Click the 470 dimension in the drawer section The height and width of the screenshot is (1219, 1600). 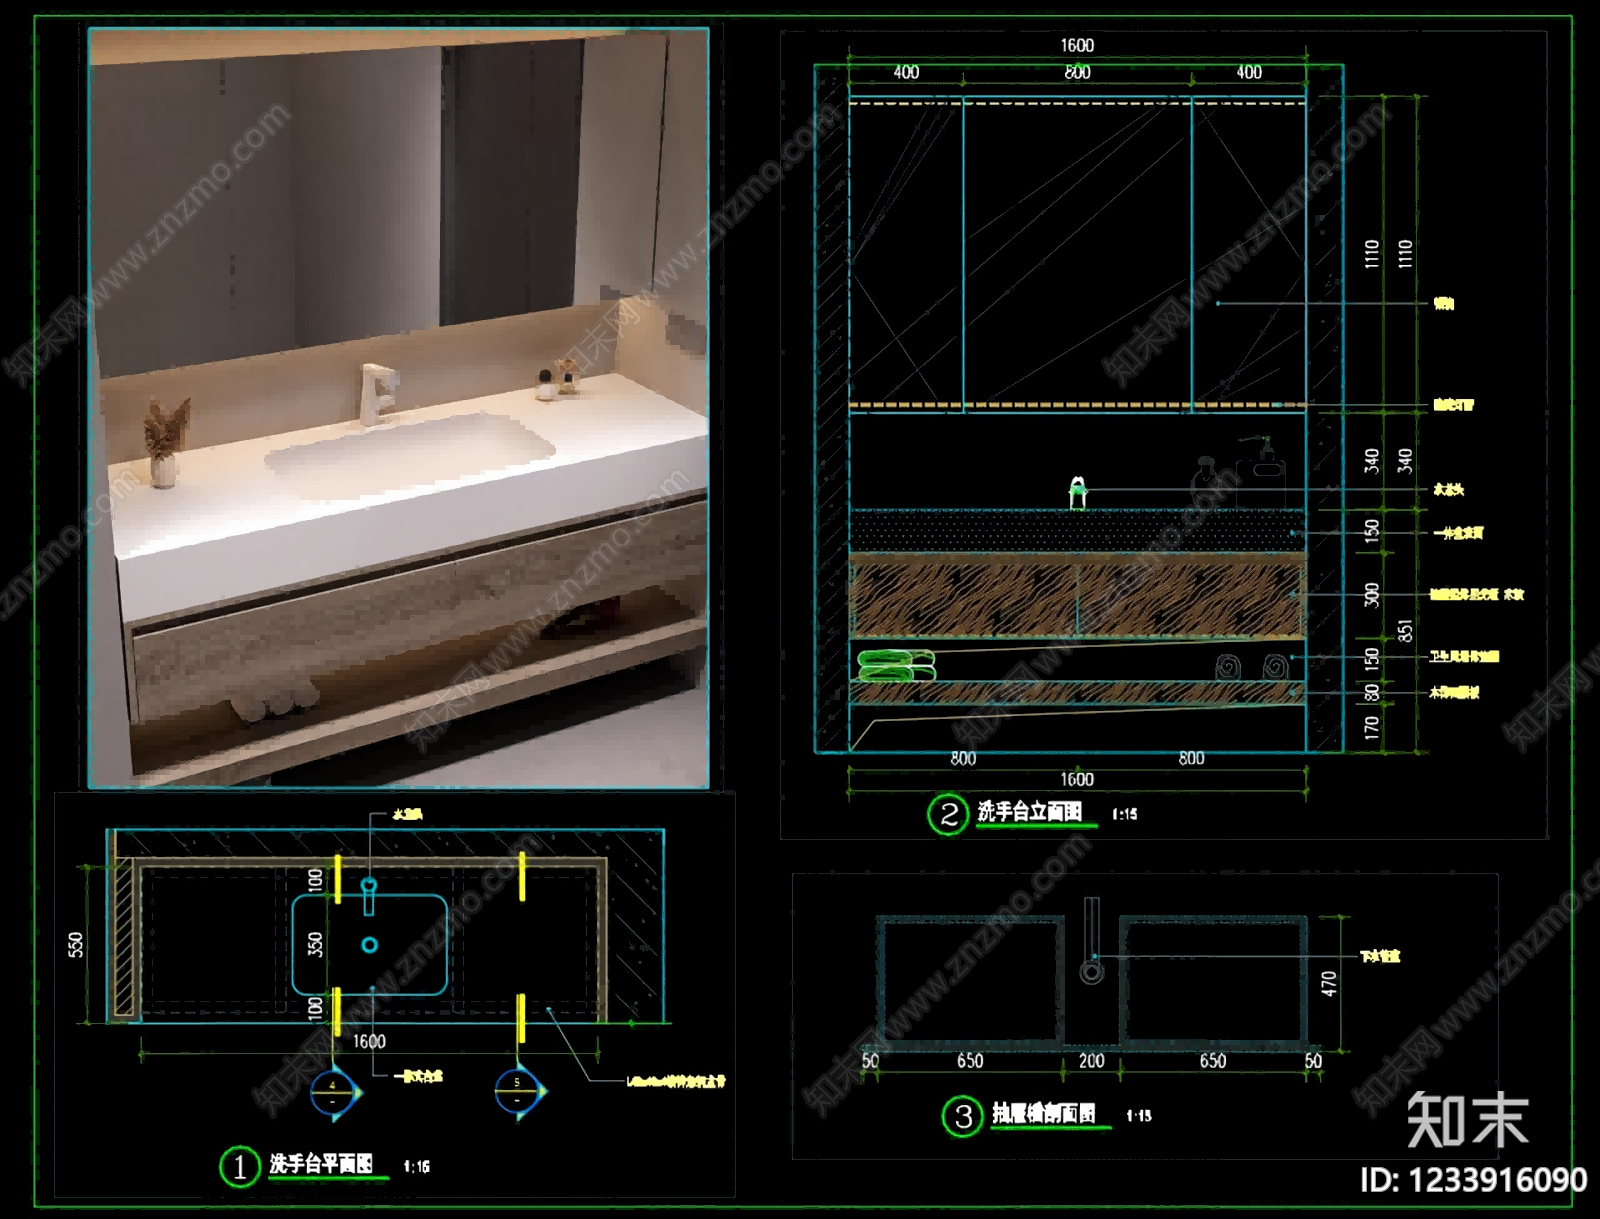click(x=1329, y=983)
